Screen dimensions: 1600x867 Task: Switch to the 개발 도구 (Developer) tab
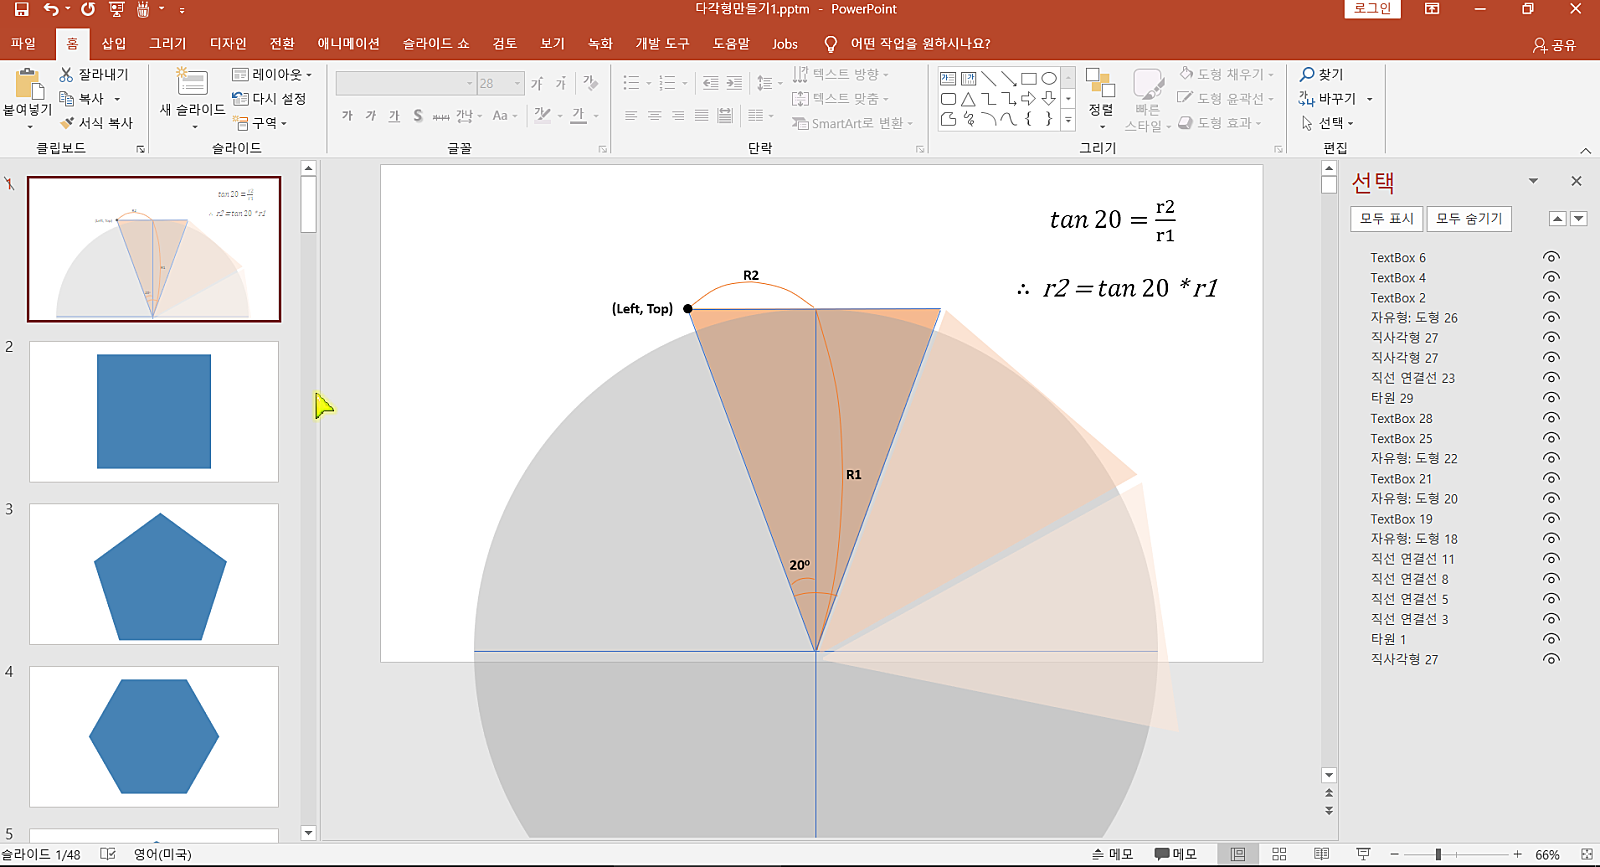coord(662,44)
